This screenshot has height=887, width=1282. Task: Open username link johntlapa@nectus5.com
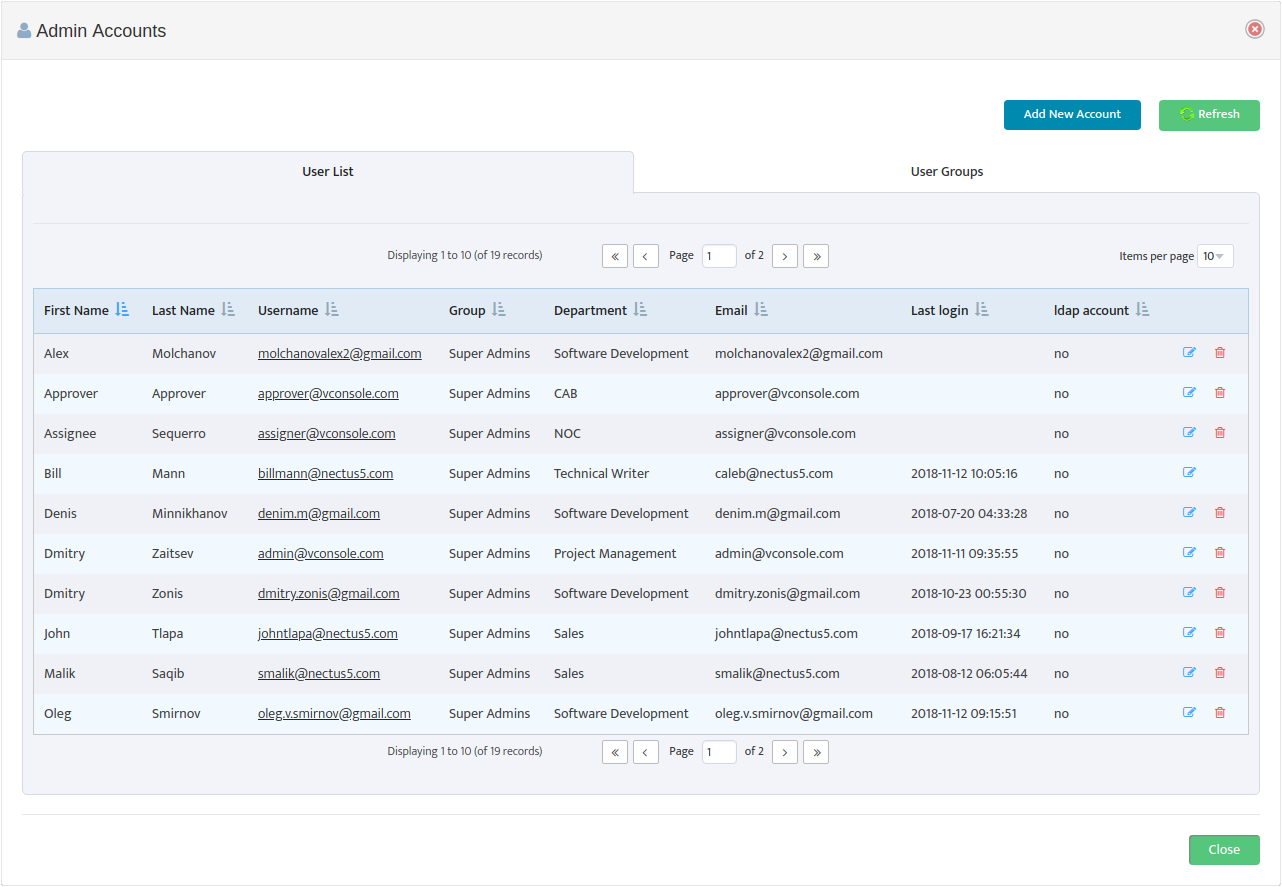pyautogui.click(x=328, y=634)
